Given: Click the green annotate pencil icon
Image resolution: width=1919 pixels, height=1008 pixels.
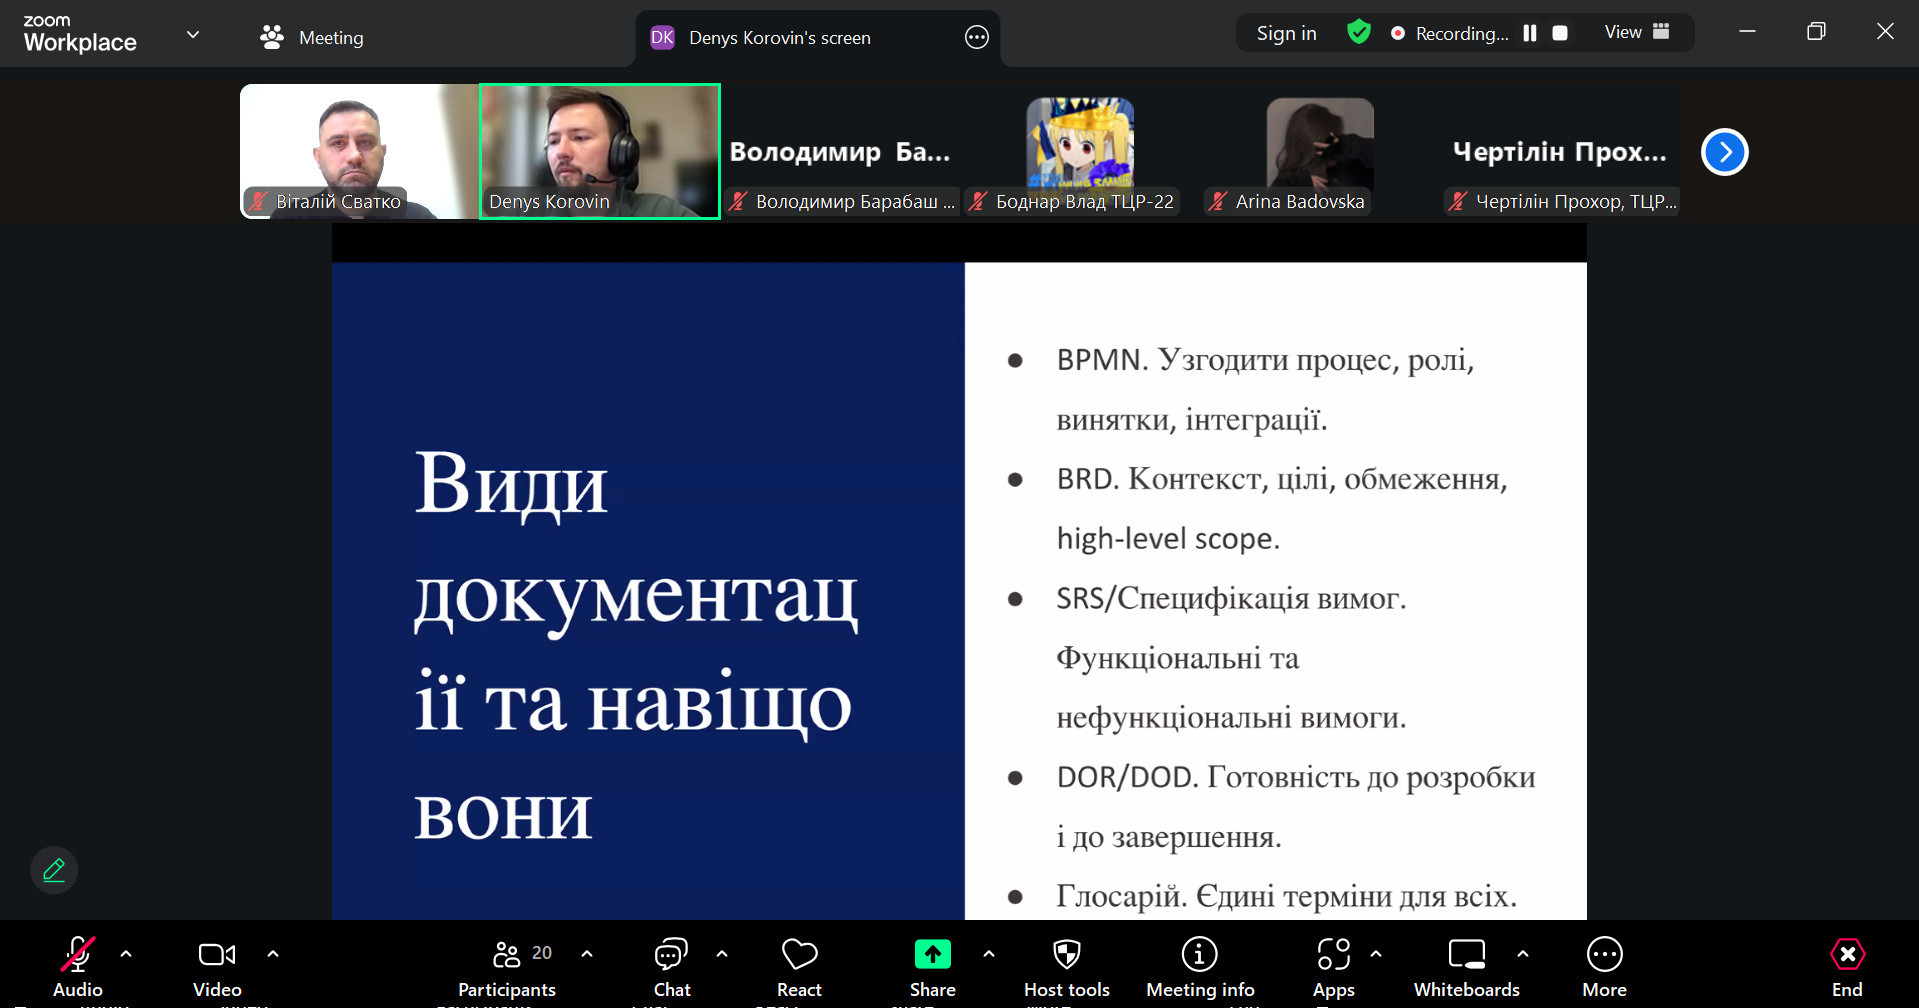Looking at the screenshot, I should pos(54,870).
